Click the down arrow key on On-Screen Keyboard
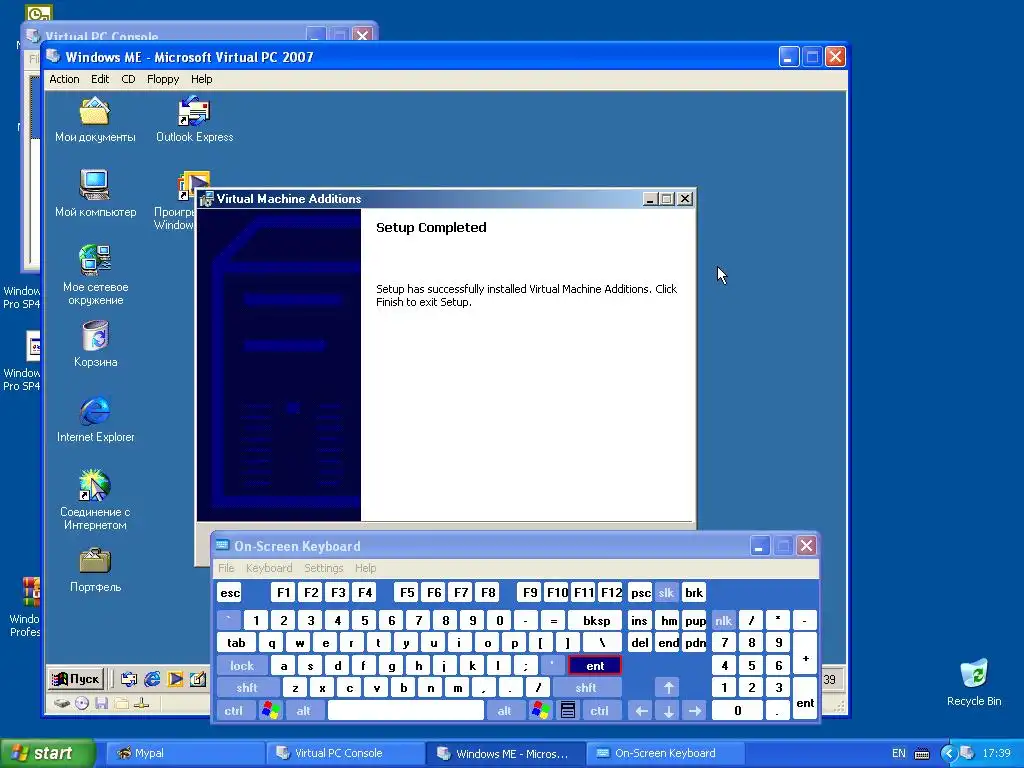 point(668,711)
